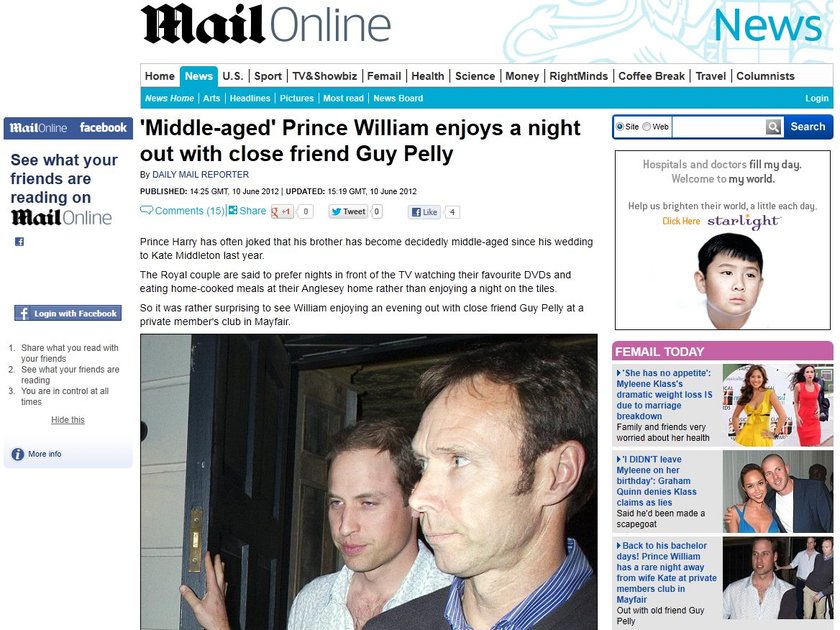Image resolution: width=840 pixels, height=630 pixels.
Task: Click the search magnifier icon
Action: pyautogui.click(x=773, y=127)
